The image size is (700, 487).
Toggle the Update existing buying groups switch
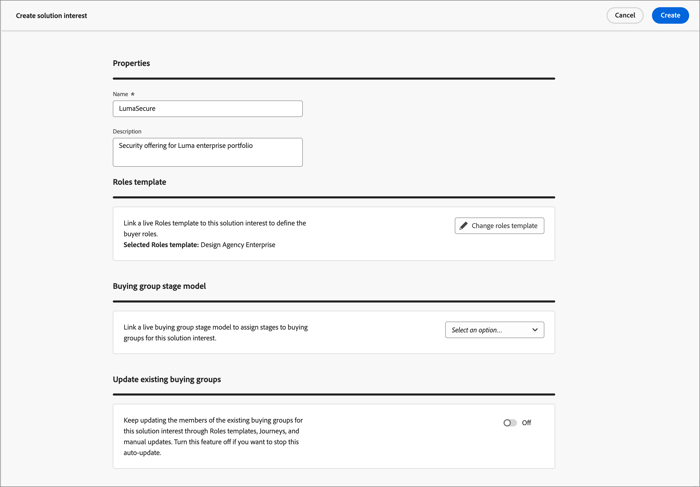tap(510, 423)
